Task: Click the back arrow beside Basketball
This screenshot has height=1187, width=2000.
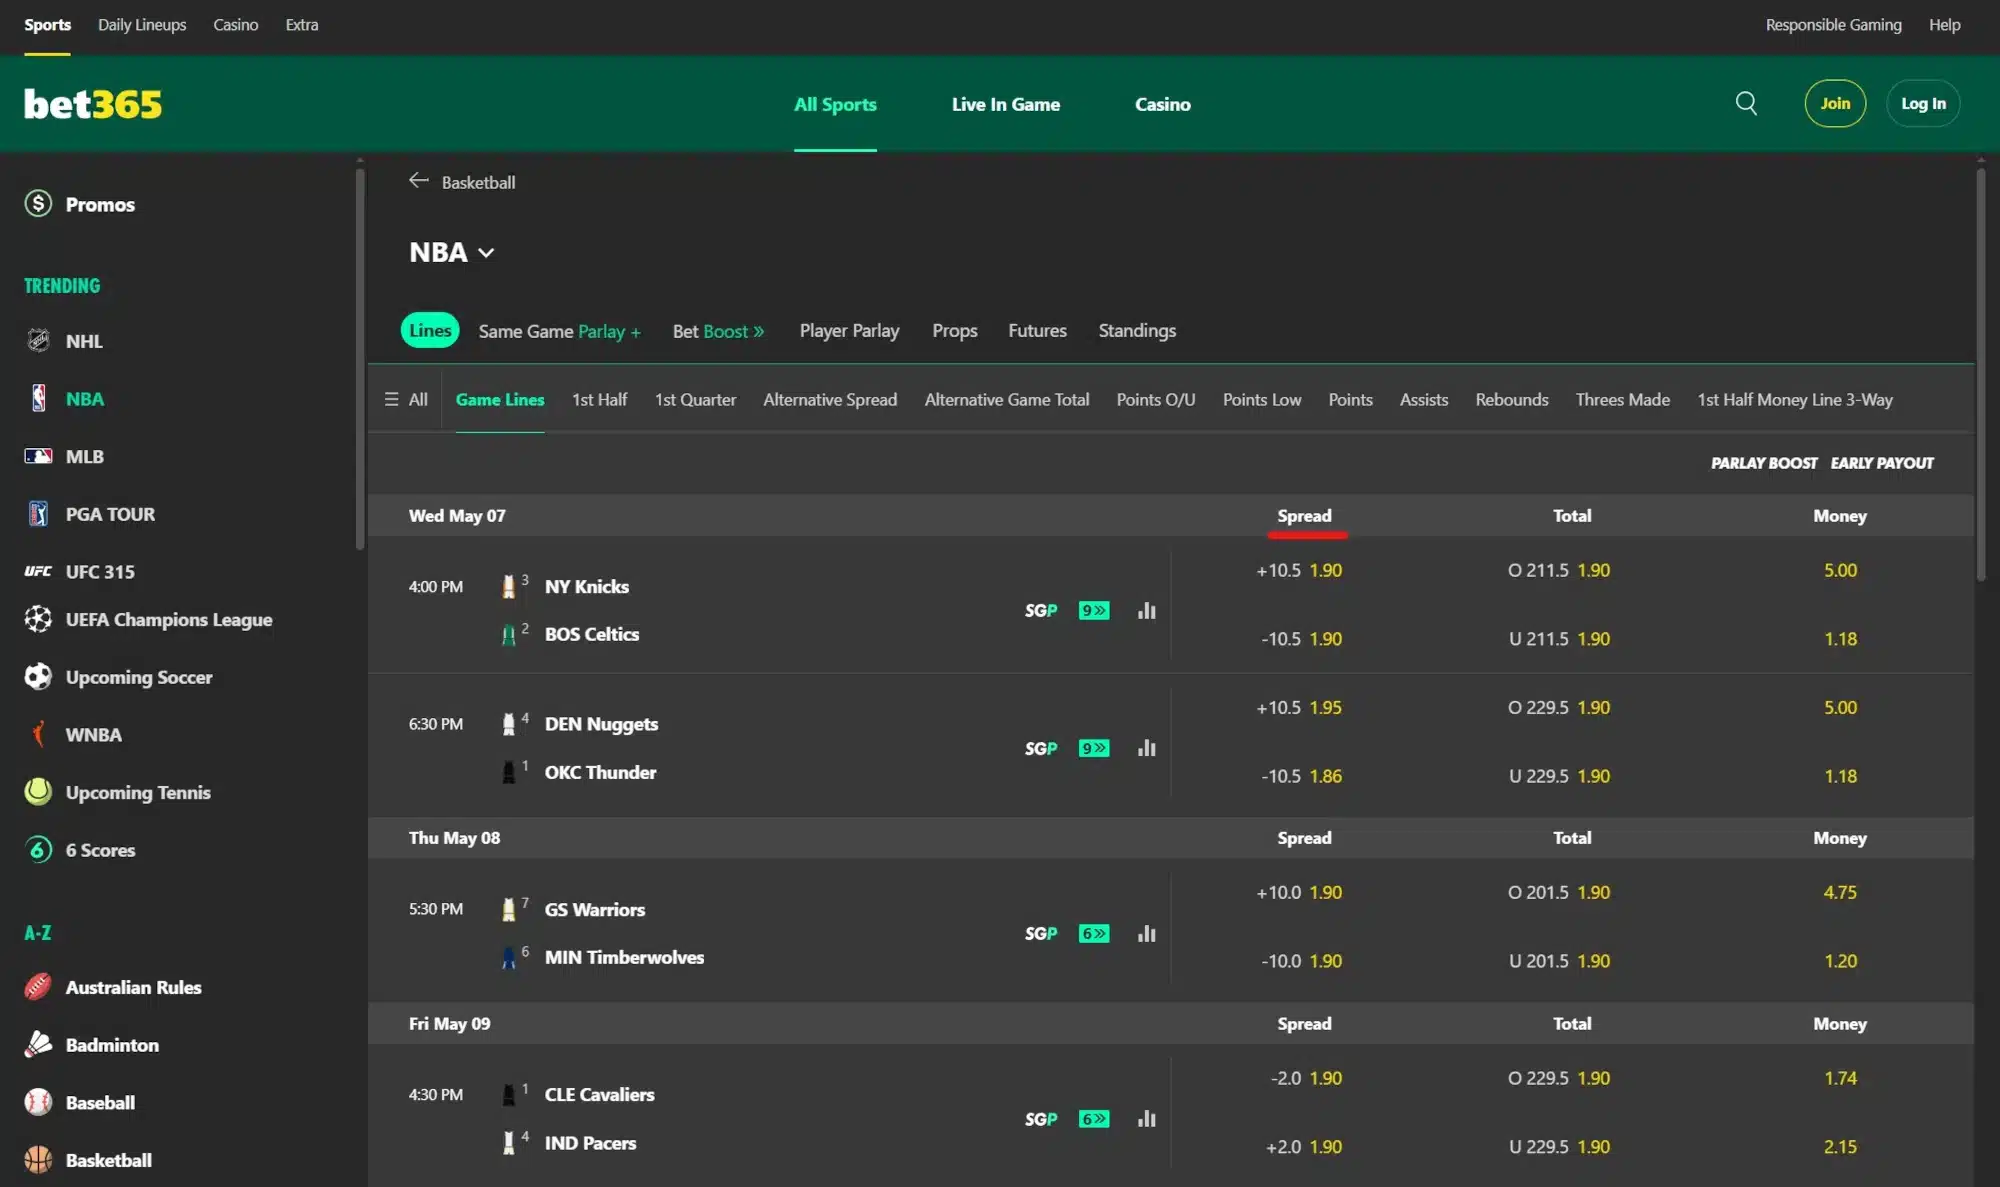Action: pyautogui.click(x=419, y=181)
